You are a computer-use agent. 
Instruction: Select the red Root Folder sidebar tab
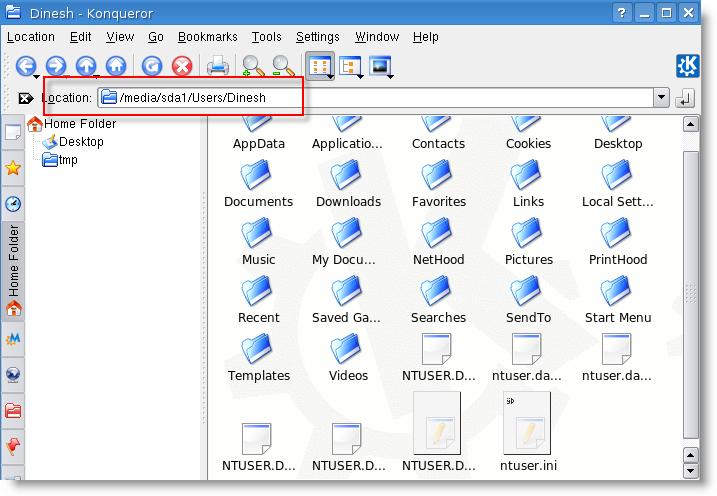13,411
